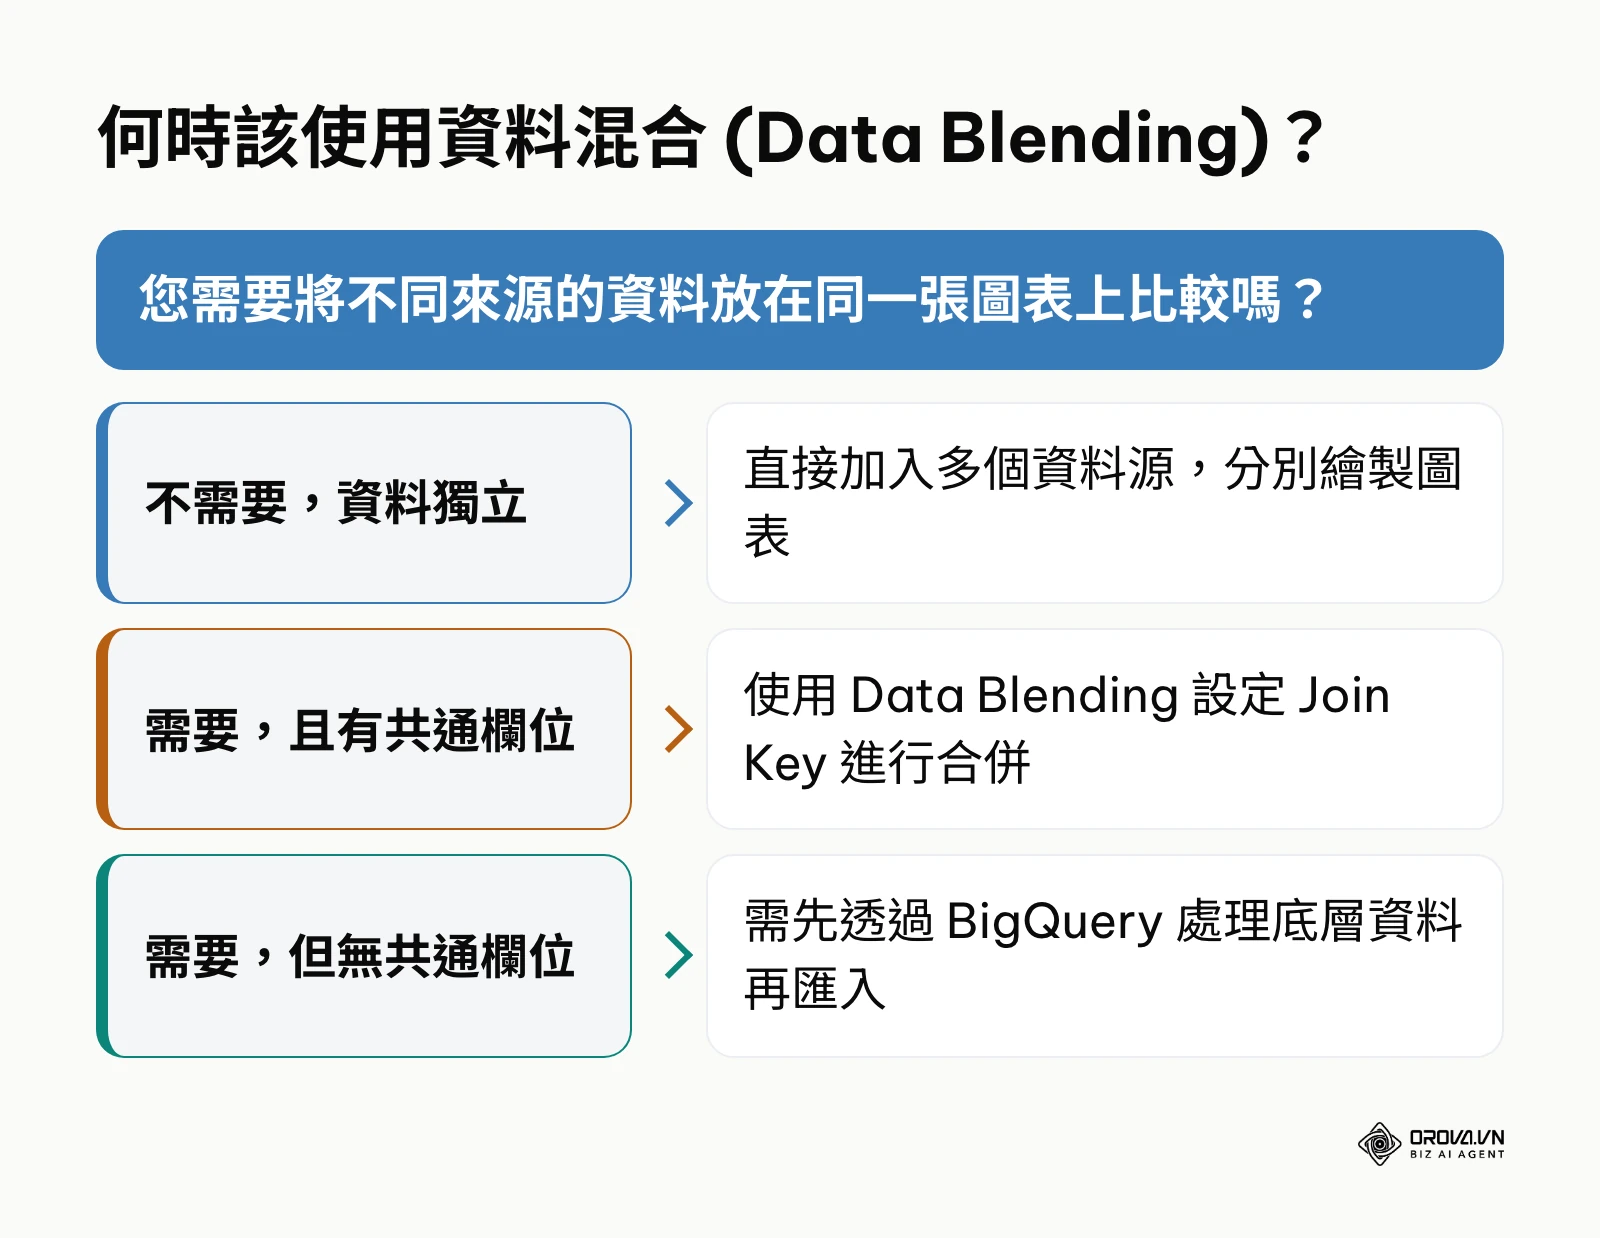Click the orange chevron after 需要，且有共通欄位

click(x=679, y=729)
